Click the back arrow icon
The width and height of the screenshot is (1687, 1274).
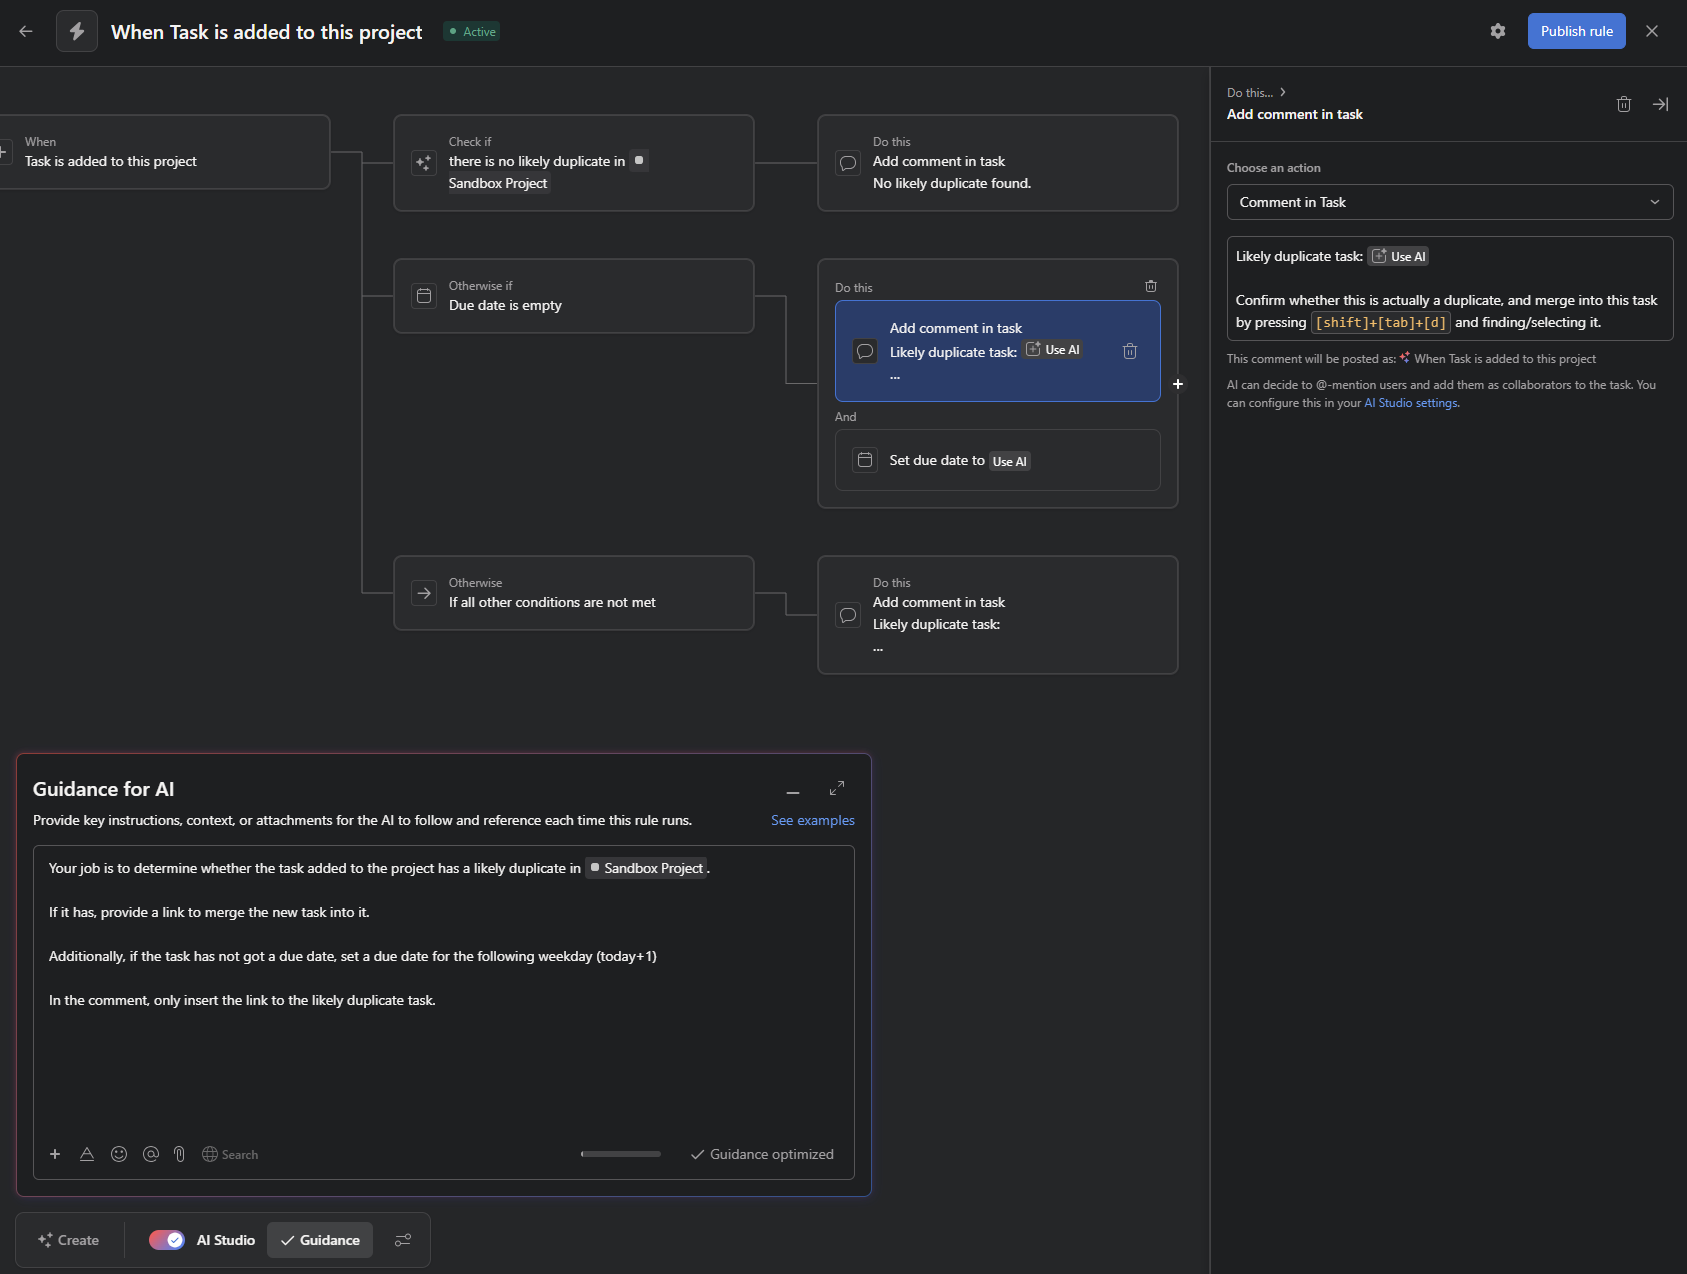point(26,32)
